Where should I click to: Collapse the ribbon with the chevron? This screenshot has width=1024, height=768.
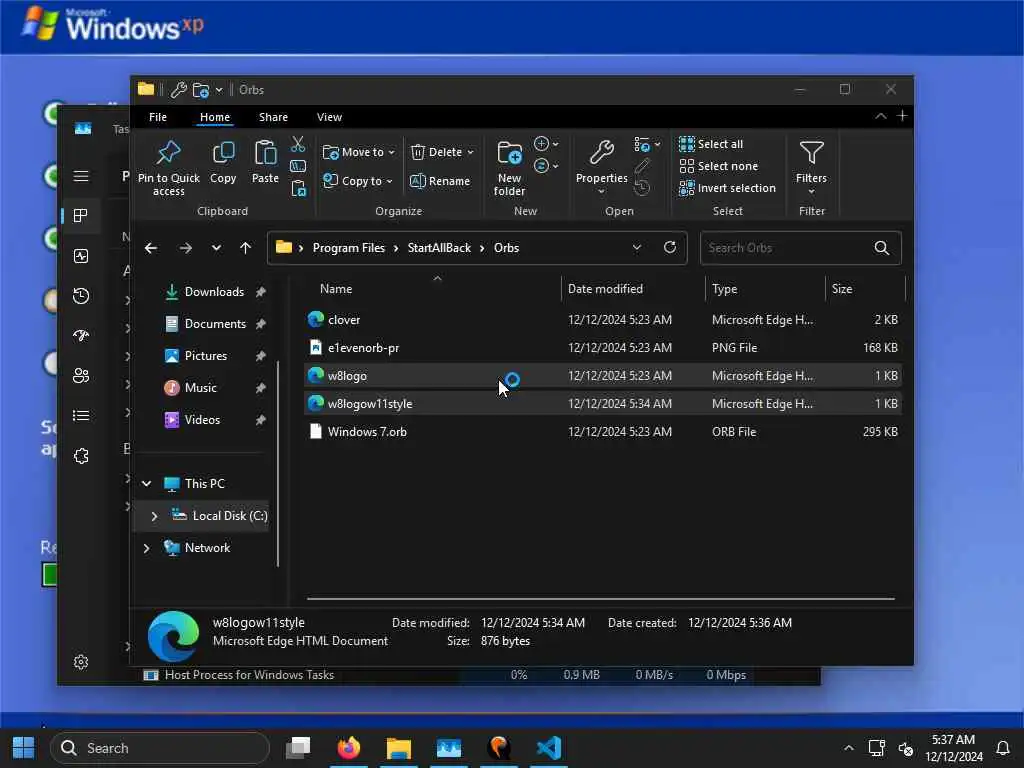880,116
